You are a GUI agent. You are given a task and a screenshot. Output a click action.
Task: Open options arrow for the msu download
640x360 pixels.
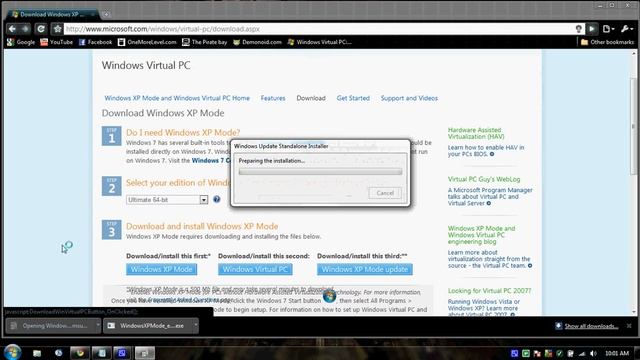pos(98,325)
